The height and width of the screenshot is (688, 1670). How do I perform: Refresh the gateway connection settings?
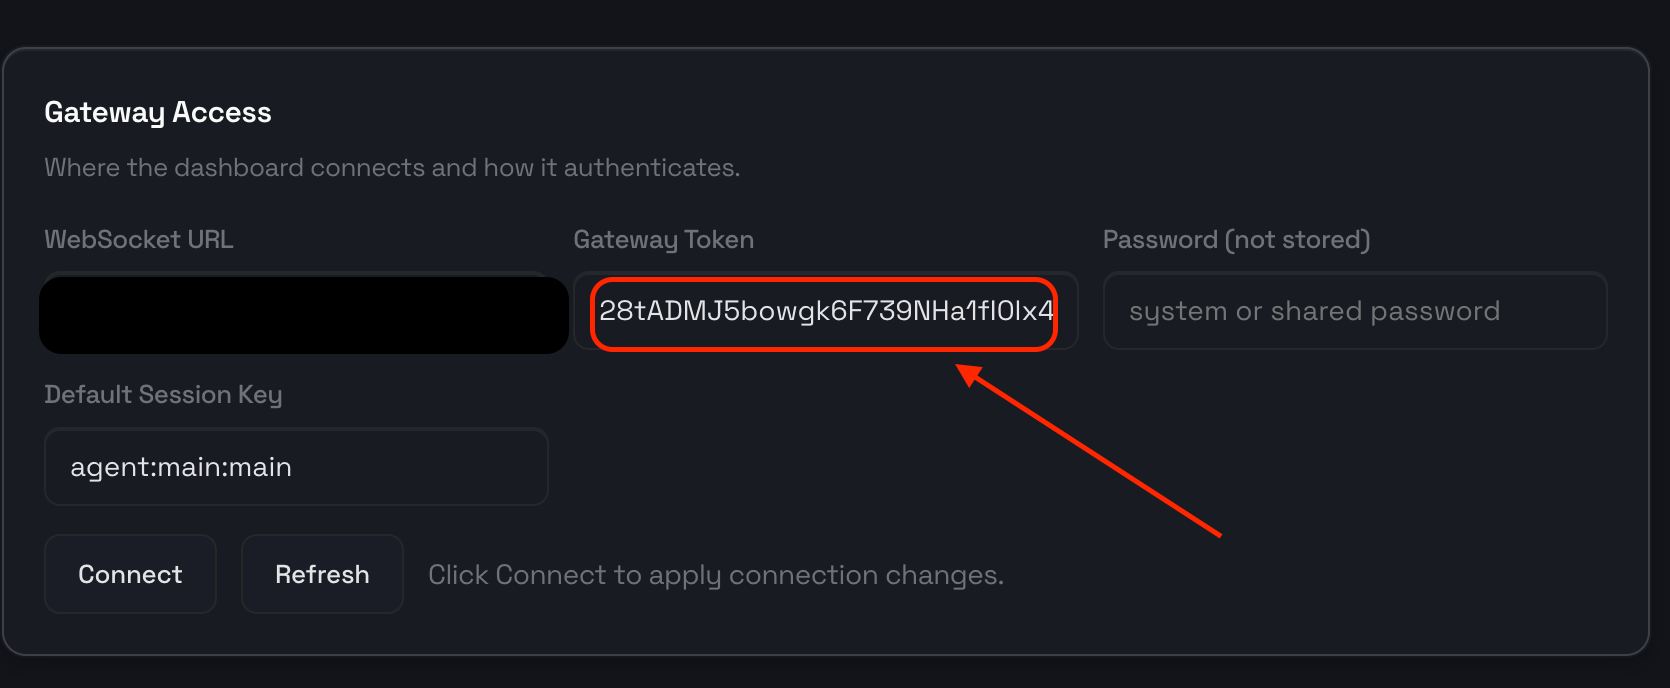pyautogui.click(x=322, y=574)
